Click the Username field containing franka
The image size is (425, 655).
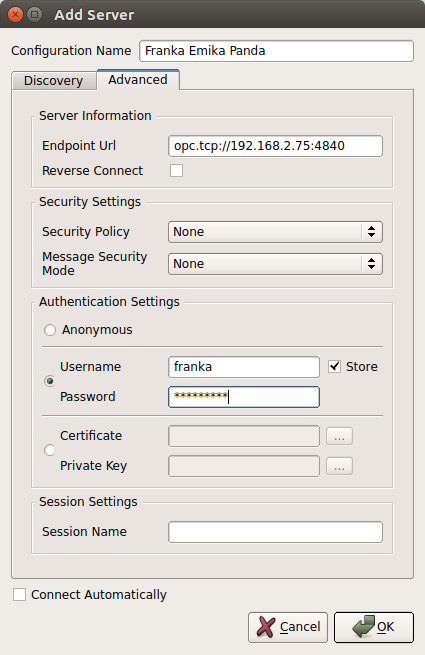point(244,367)
